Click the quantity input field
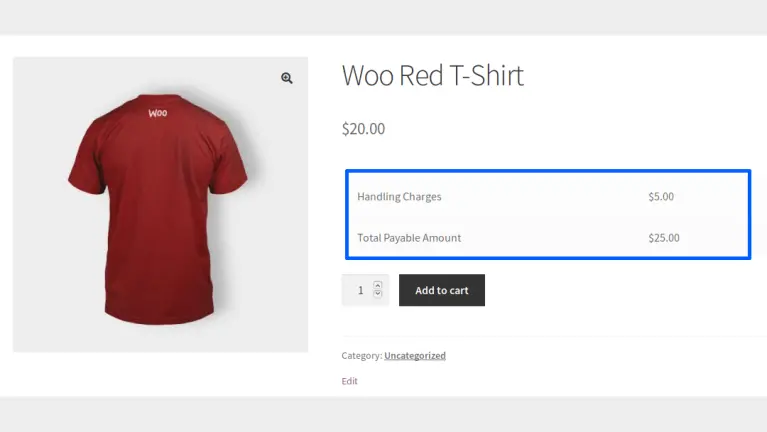 (360, 290)
